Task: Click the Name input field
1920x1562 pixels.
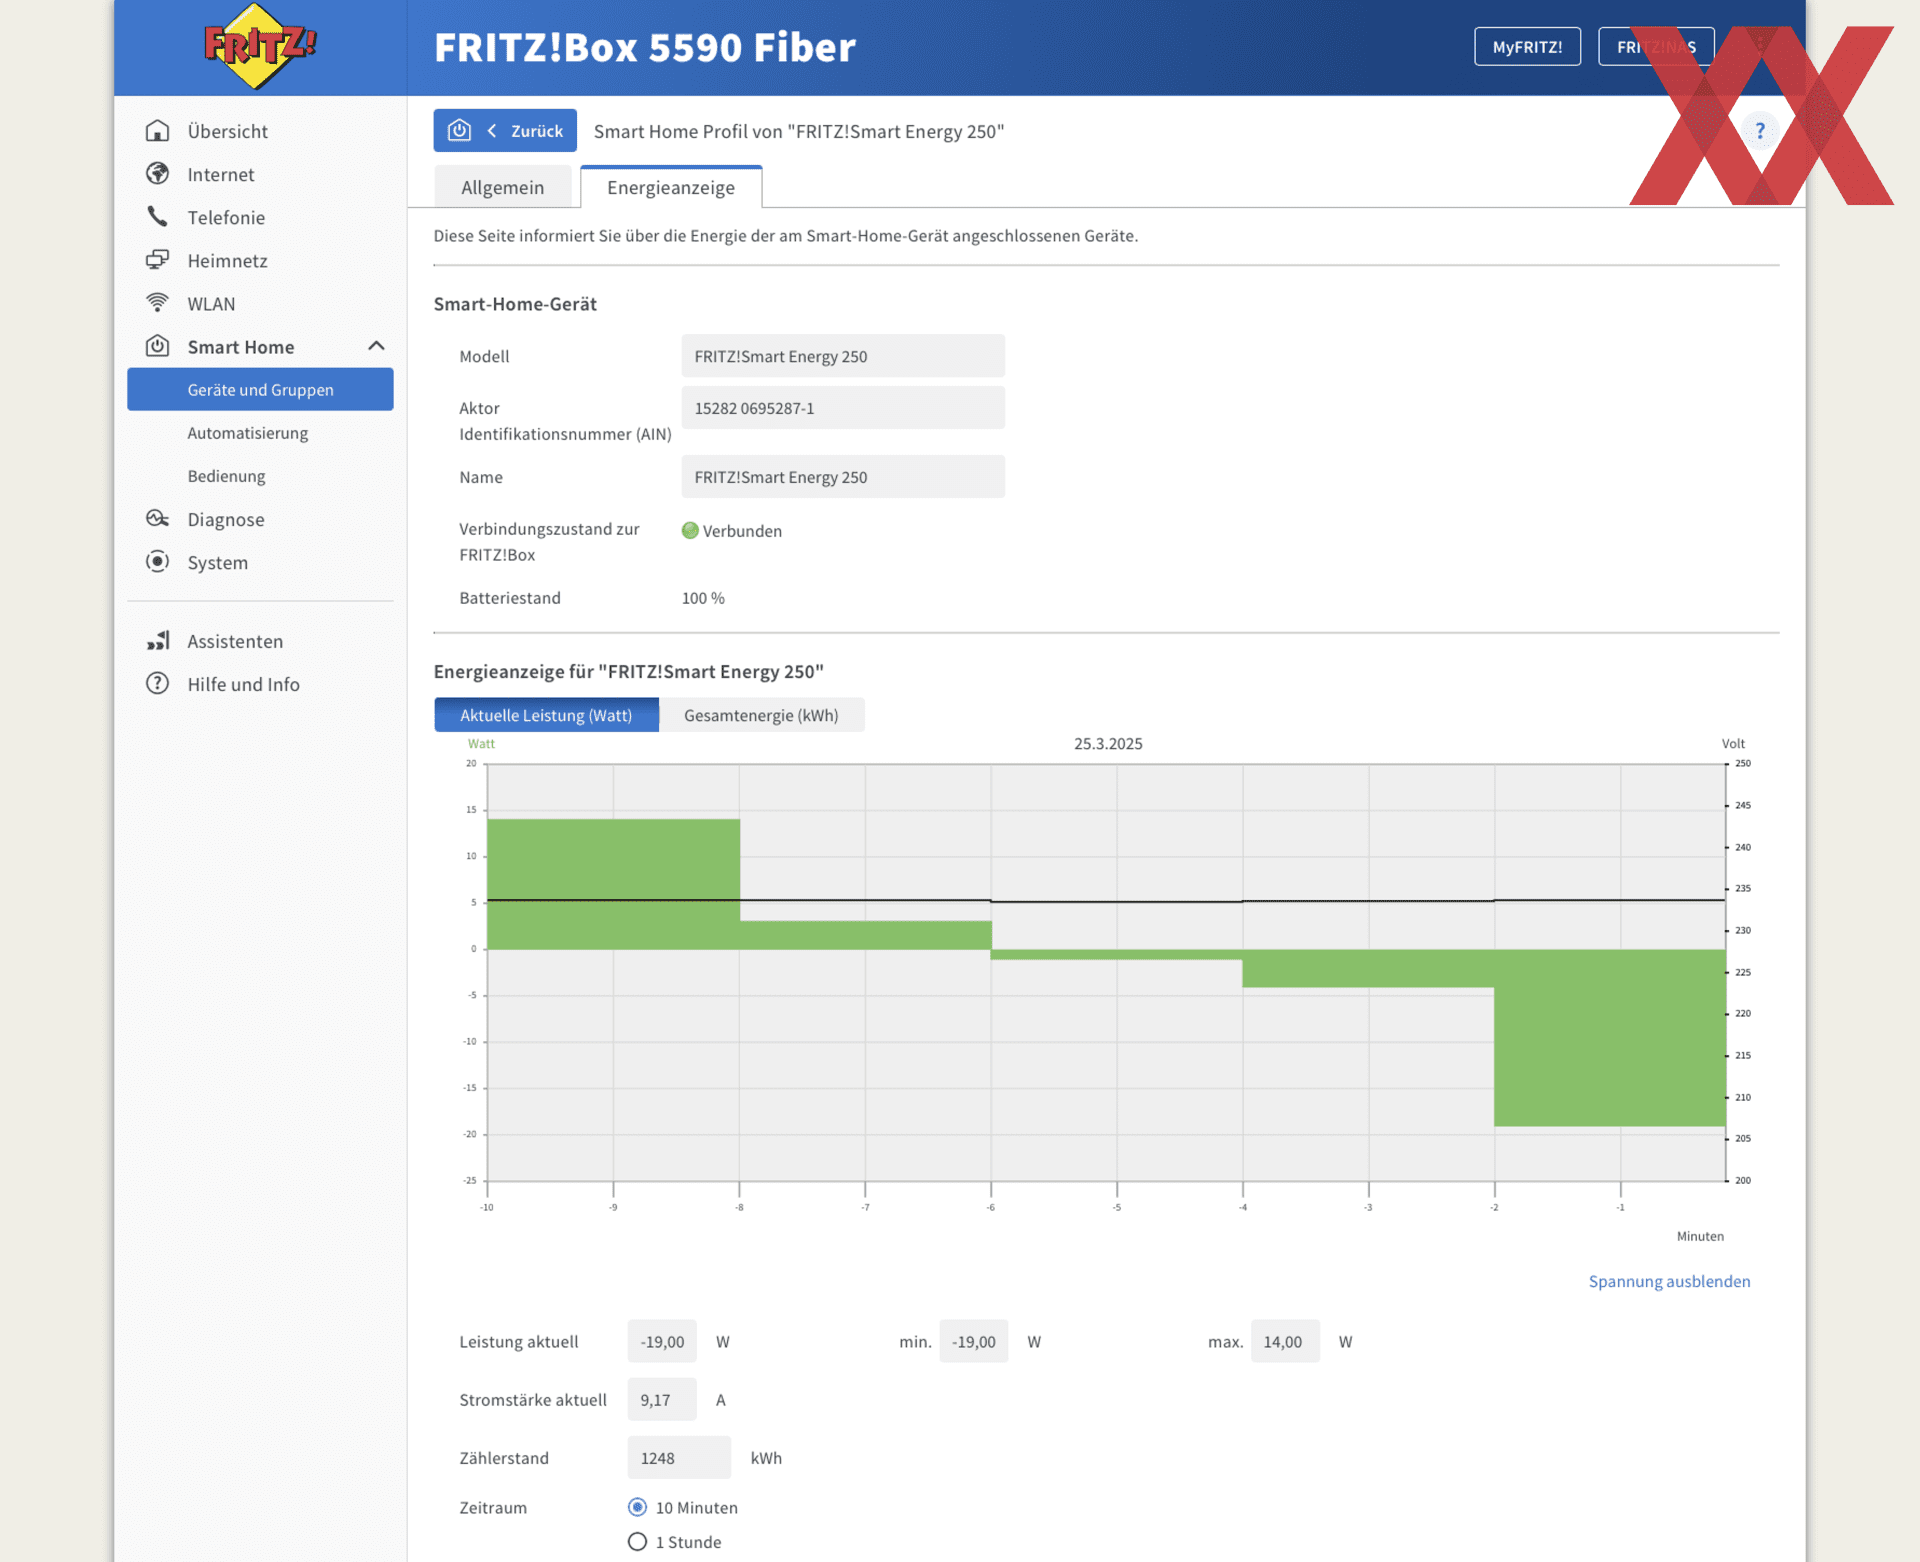Action: [843, 477]
